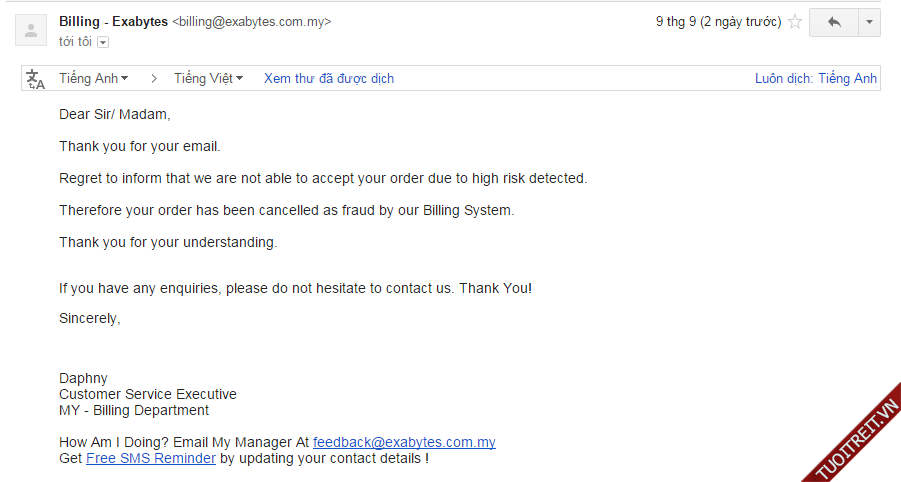Click the billing@exabytes.com.my sender address
The image size is (901, 482).
coord(251,21)
